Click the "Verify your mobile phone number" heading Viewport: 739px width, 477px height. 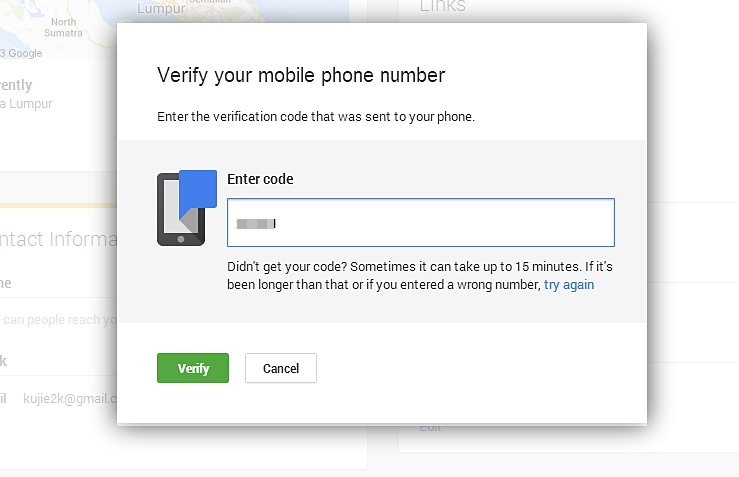click(x=301, y=75)
